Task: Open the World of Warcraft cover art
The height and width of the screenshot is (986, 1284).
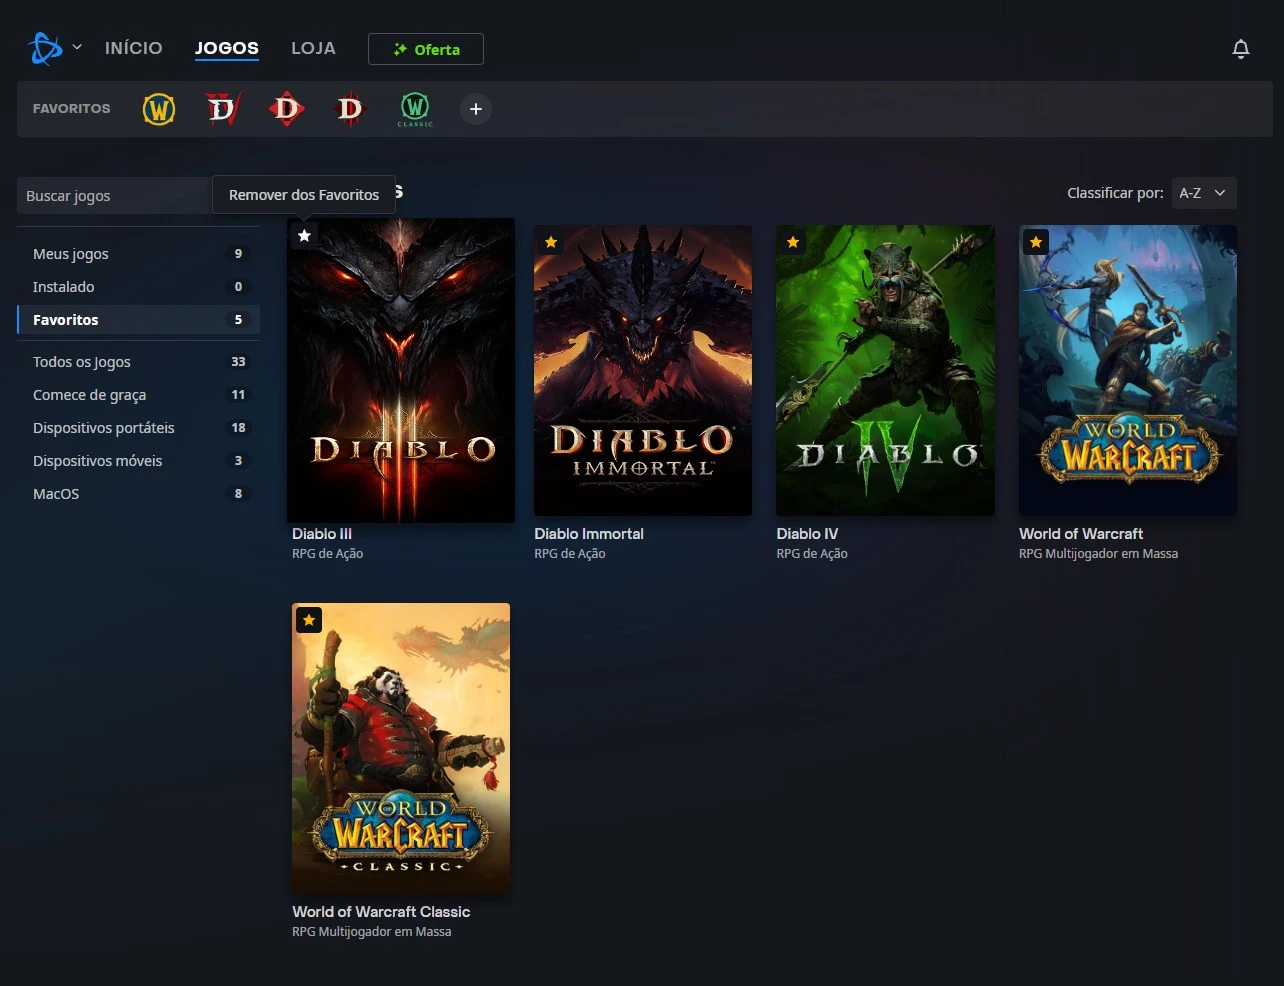Action: (1127, 370)
